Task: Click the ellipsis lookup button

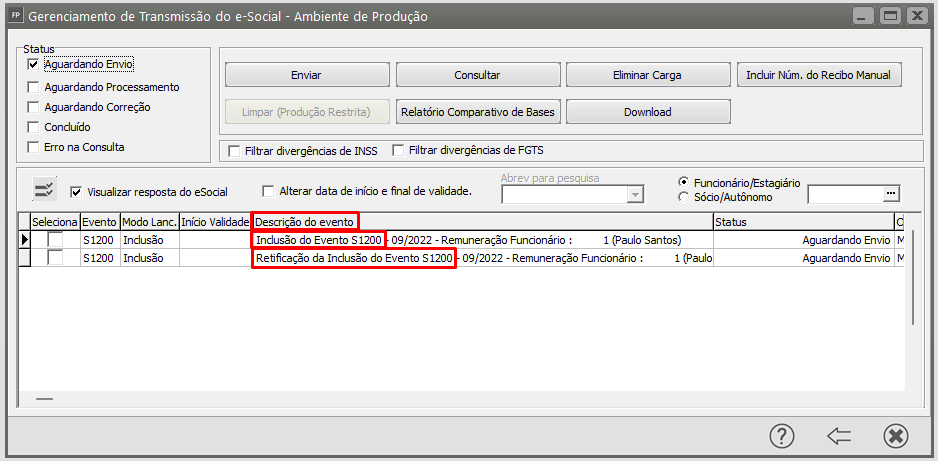Action: (892, 193)
